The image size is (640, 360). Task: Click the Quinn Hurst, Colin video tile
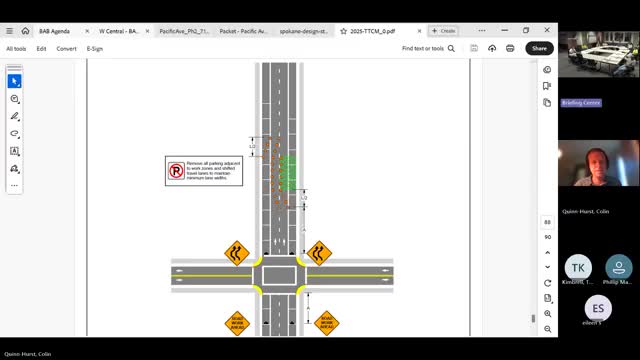[598, 163]
